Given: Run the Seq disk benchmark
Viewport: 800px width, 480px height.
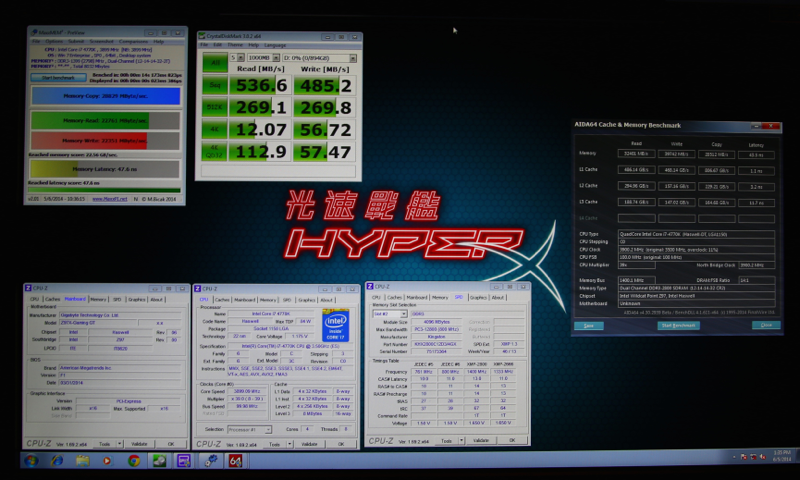Looking at the screenshot, I should 213,86.
